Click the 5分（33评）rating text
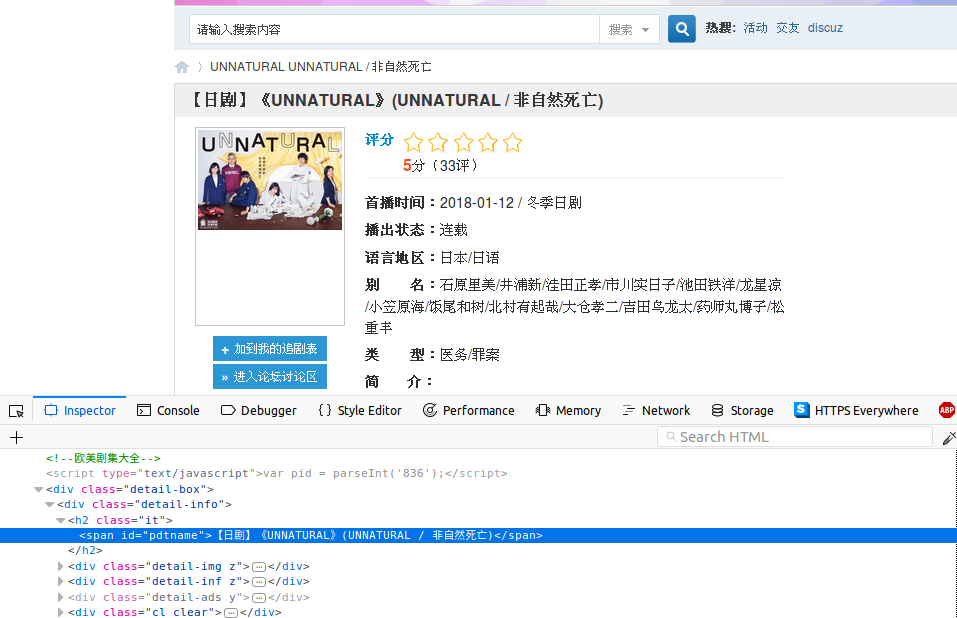957x618 pixels. pyautogui.click(x=439, y=165)
